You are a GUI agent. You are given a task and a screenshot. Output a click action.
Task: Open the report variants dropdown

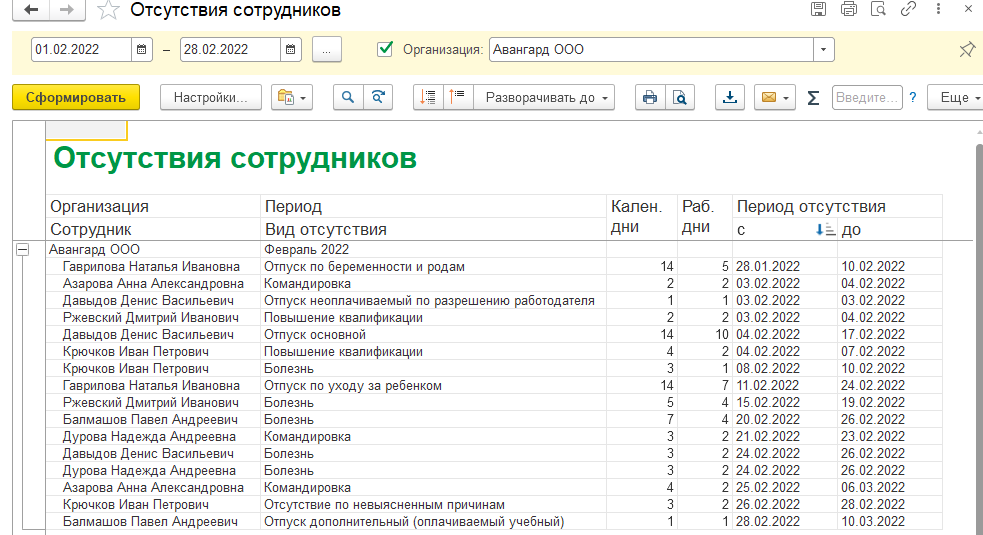tap(292, 97)
